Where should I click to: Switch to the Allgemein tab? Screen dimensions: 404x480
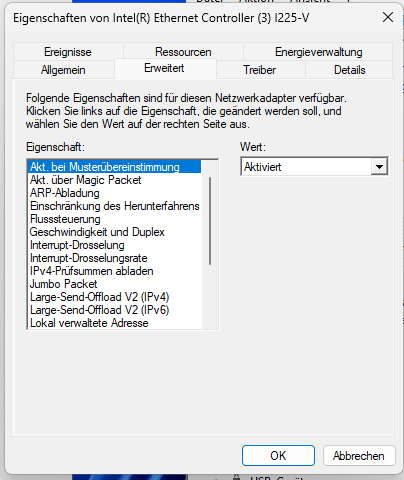click(63, 70)
